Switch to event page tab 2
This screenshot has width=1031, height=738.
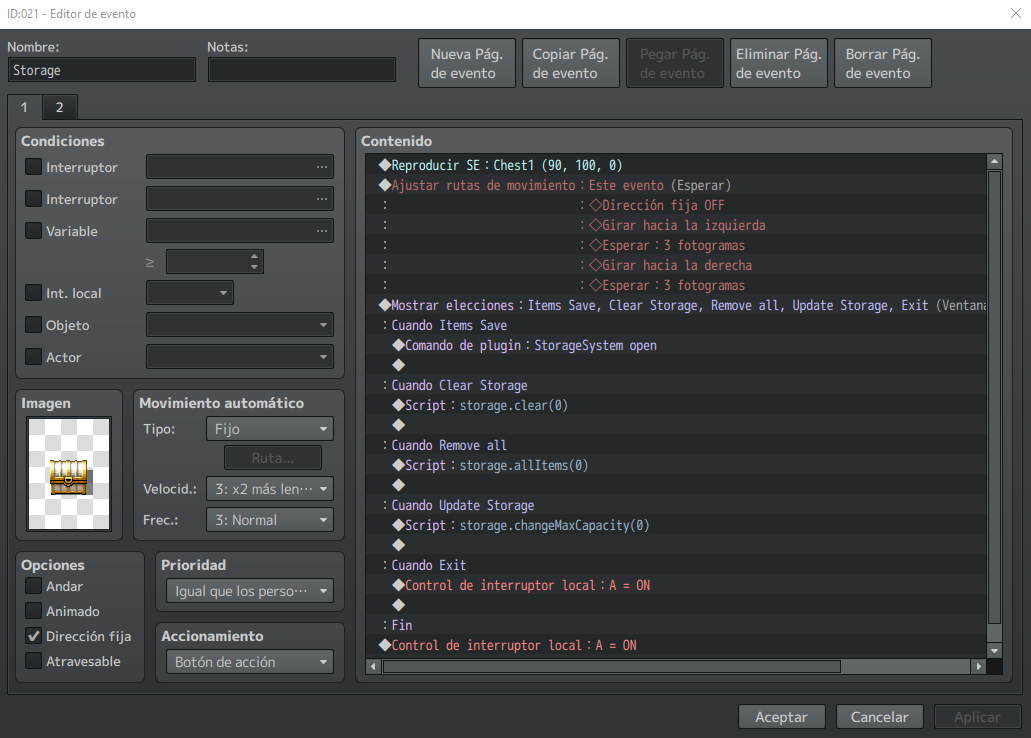[60, 107]
